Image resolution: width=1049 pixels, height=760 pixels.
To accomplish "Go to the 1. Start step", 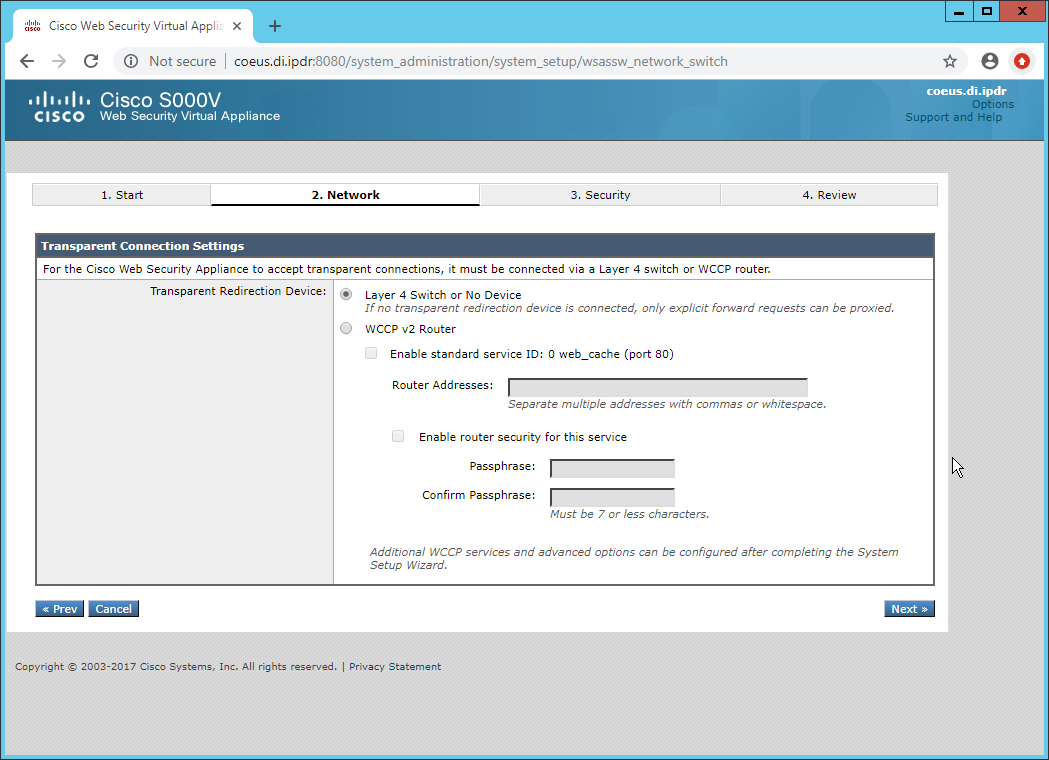I will (x=122, y=195).
